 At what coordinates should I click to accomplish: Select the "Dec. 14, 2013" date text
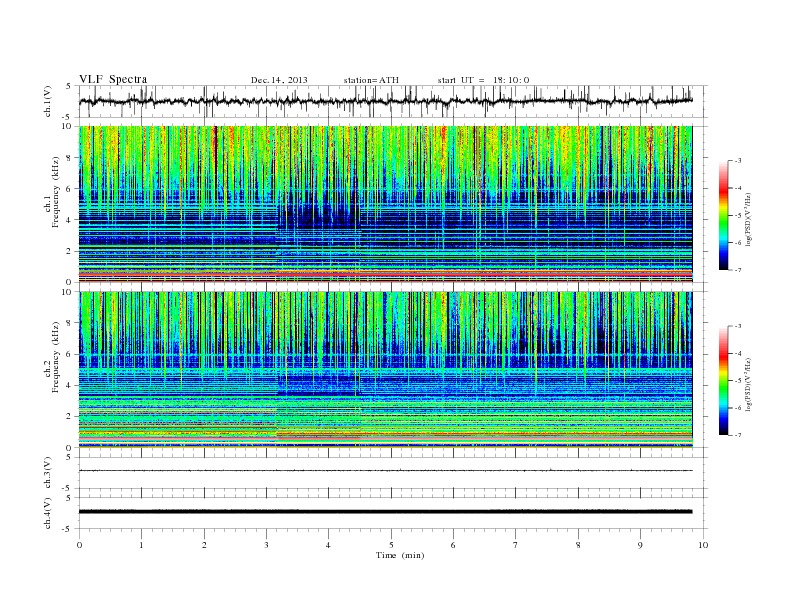[x=279, y=80]
